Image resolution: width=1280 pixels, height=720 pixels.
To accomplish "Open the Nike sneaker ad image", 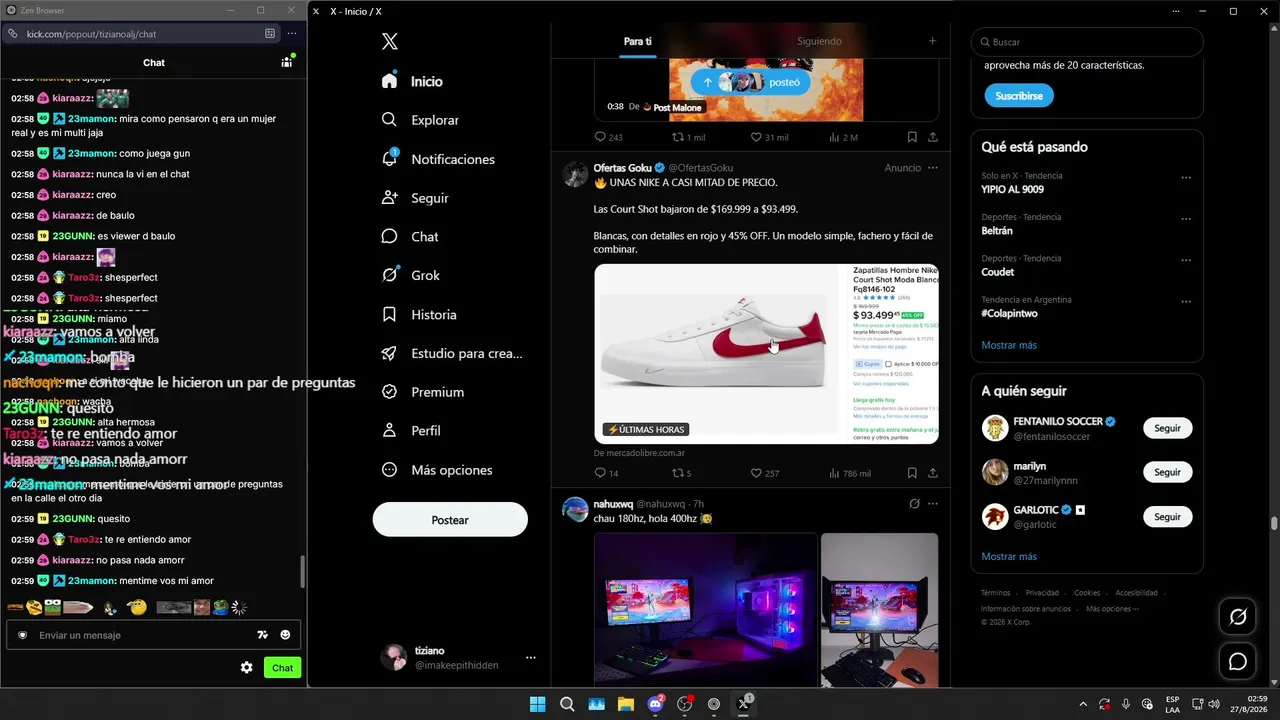I will click(x=766, y=353).
